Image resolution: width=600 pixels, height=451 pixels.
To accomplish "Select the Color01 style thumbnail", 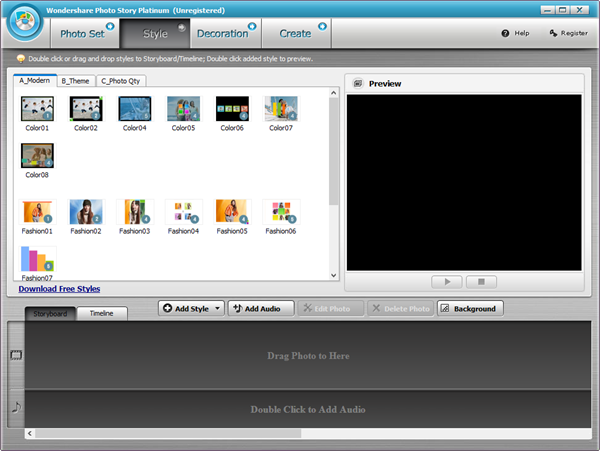I will click(x=38, y=108).
